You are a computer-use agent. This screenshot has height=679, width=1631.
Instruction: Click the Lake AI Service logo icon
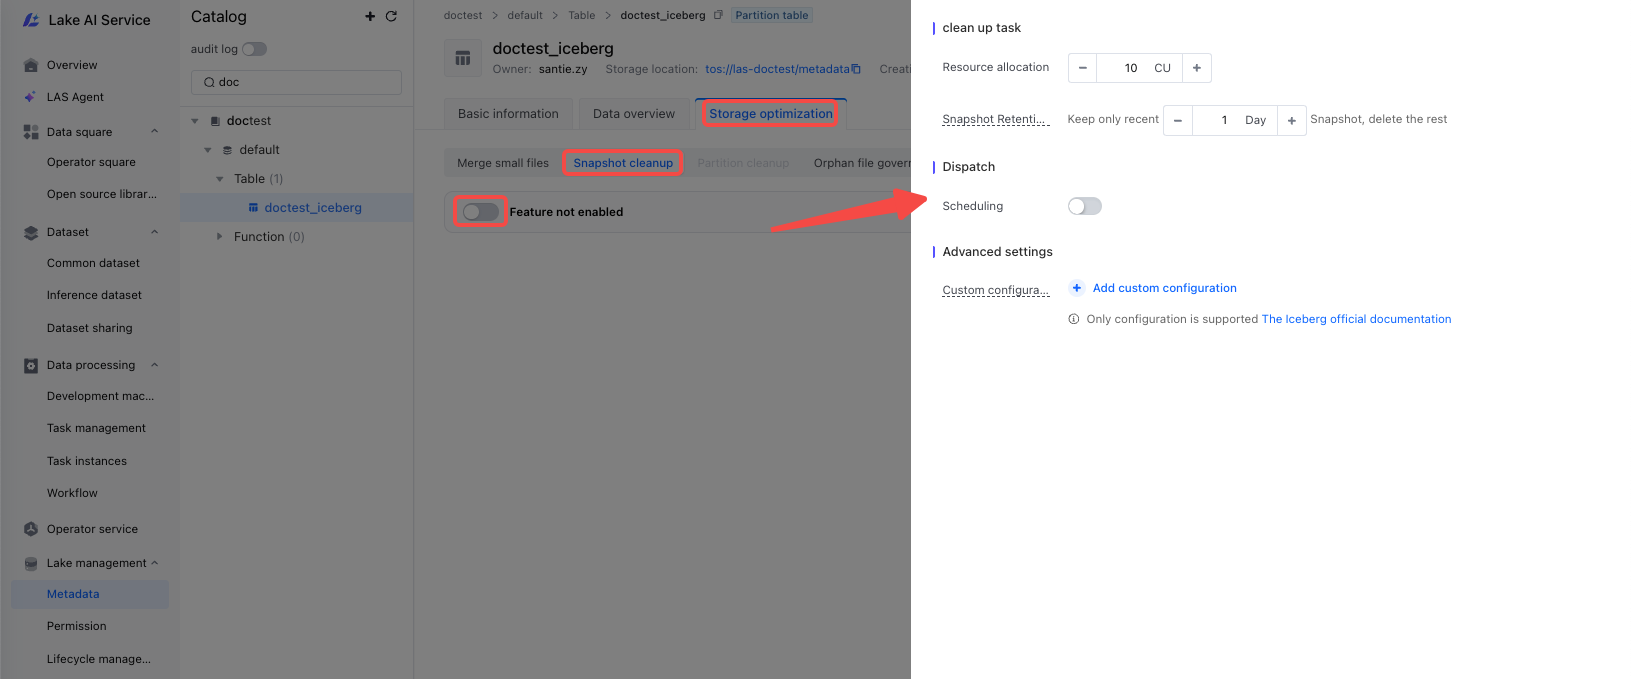point(31,20)
